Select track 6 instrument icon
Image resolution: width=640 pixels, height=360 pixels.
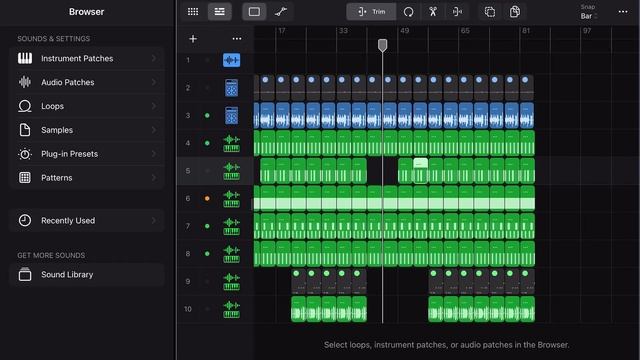point(231,199)
